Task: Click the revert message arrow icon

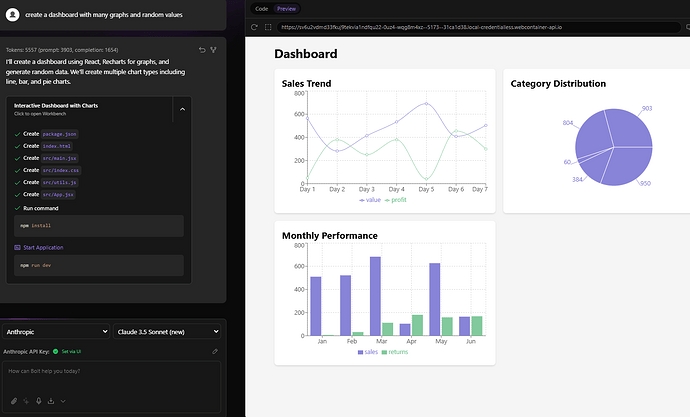Action: [x=202, y=49]
